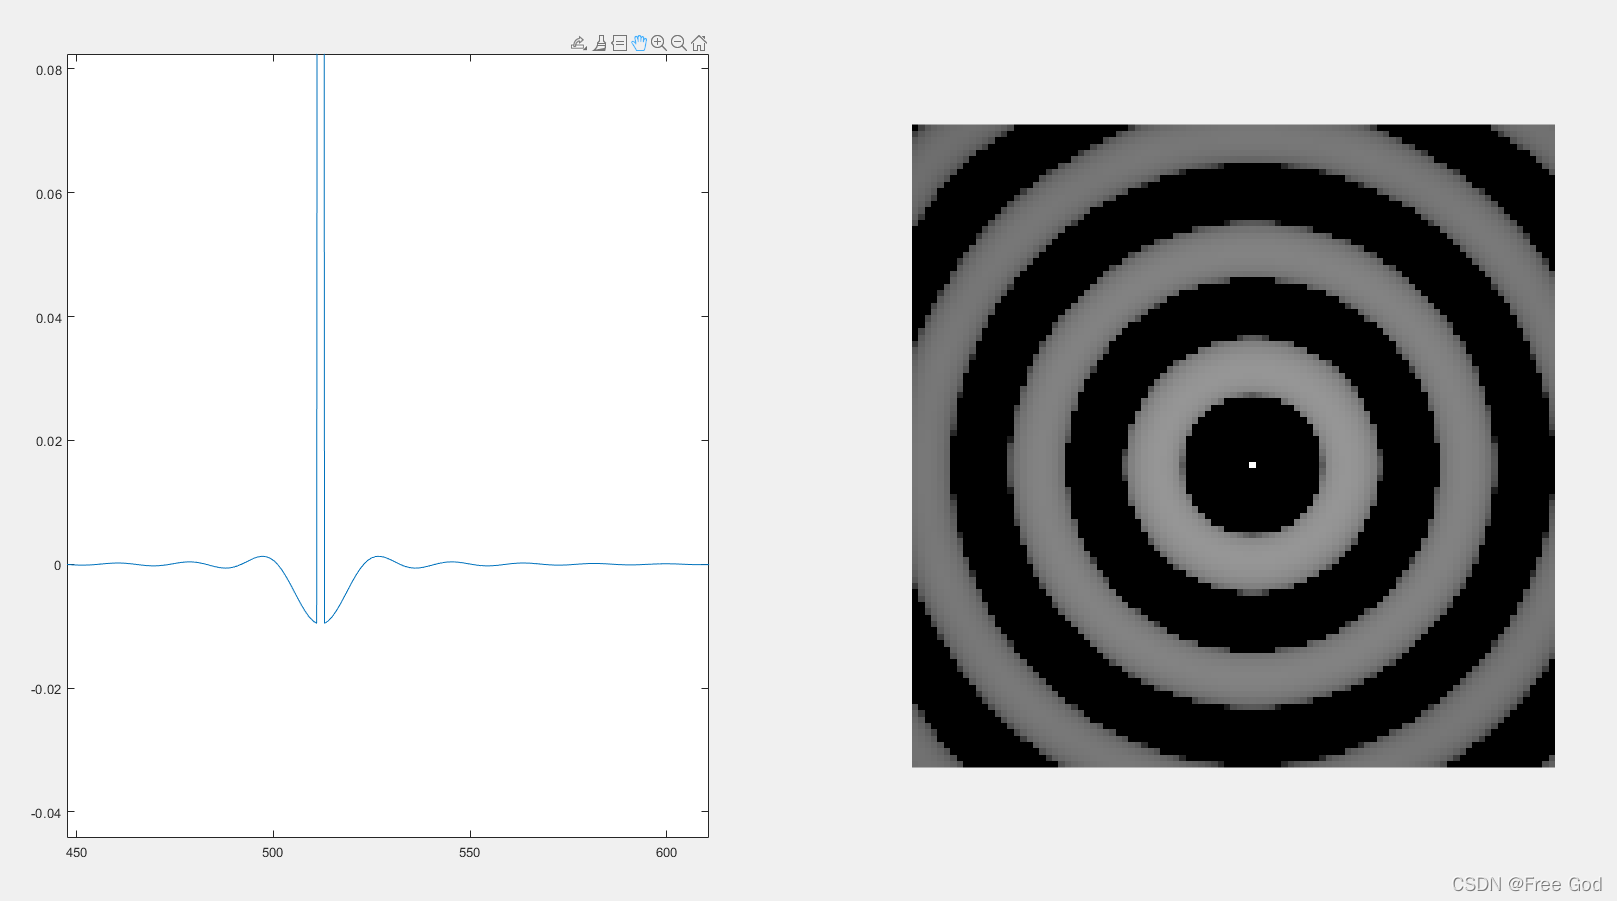Restore the original view with home icon
This screenshot has width=1617, height=901.
point(699,43)
